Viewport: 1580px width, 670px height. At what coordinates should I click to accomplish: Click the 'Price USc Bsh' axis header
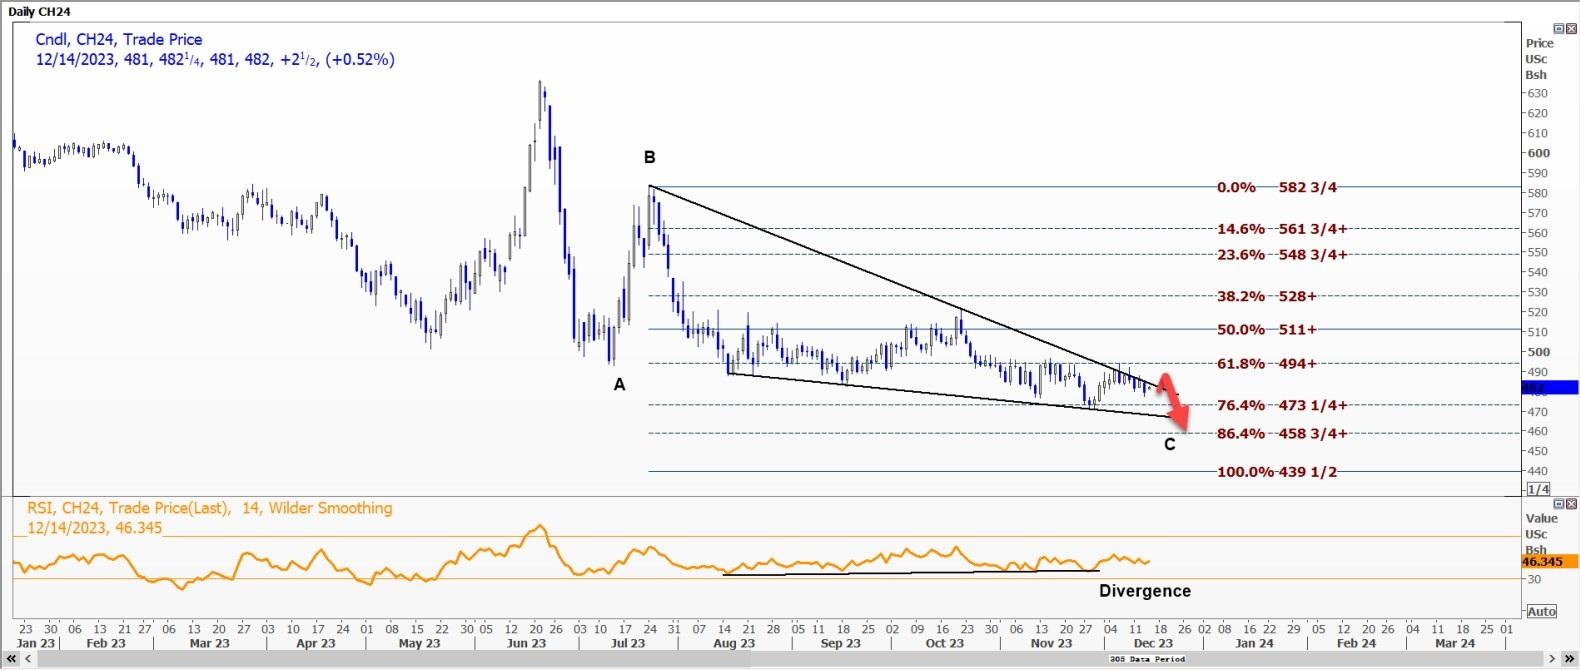pos(1539,59)
